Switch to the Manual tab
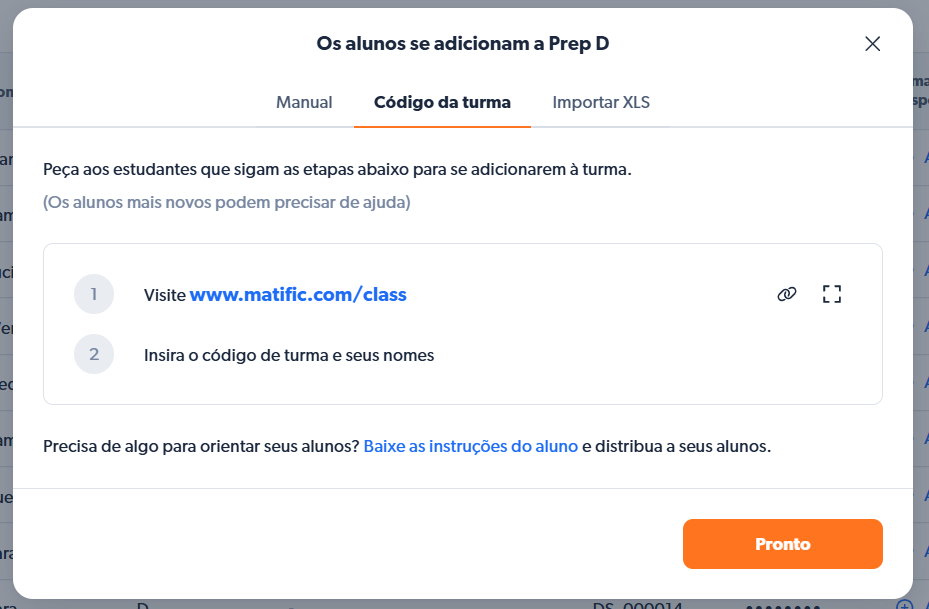Viewport: 929px width, 609px height. coord(304,102)
